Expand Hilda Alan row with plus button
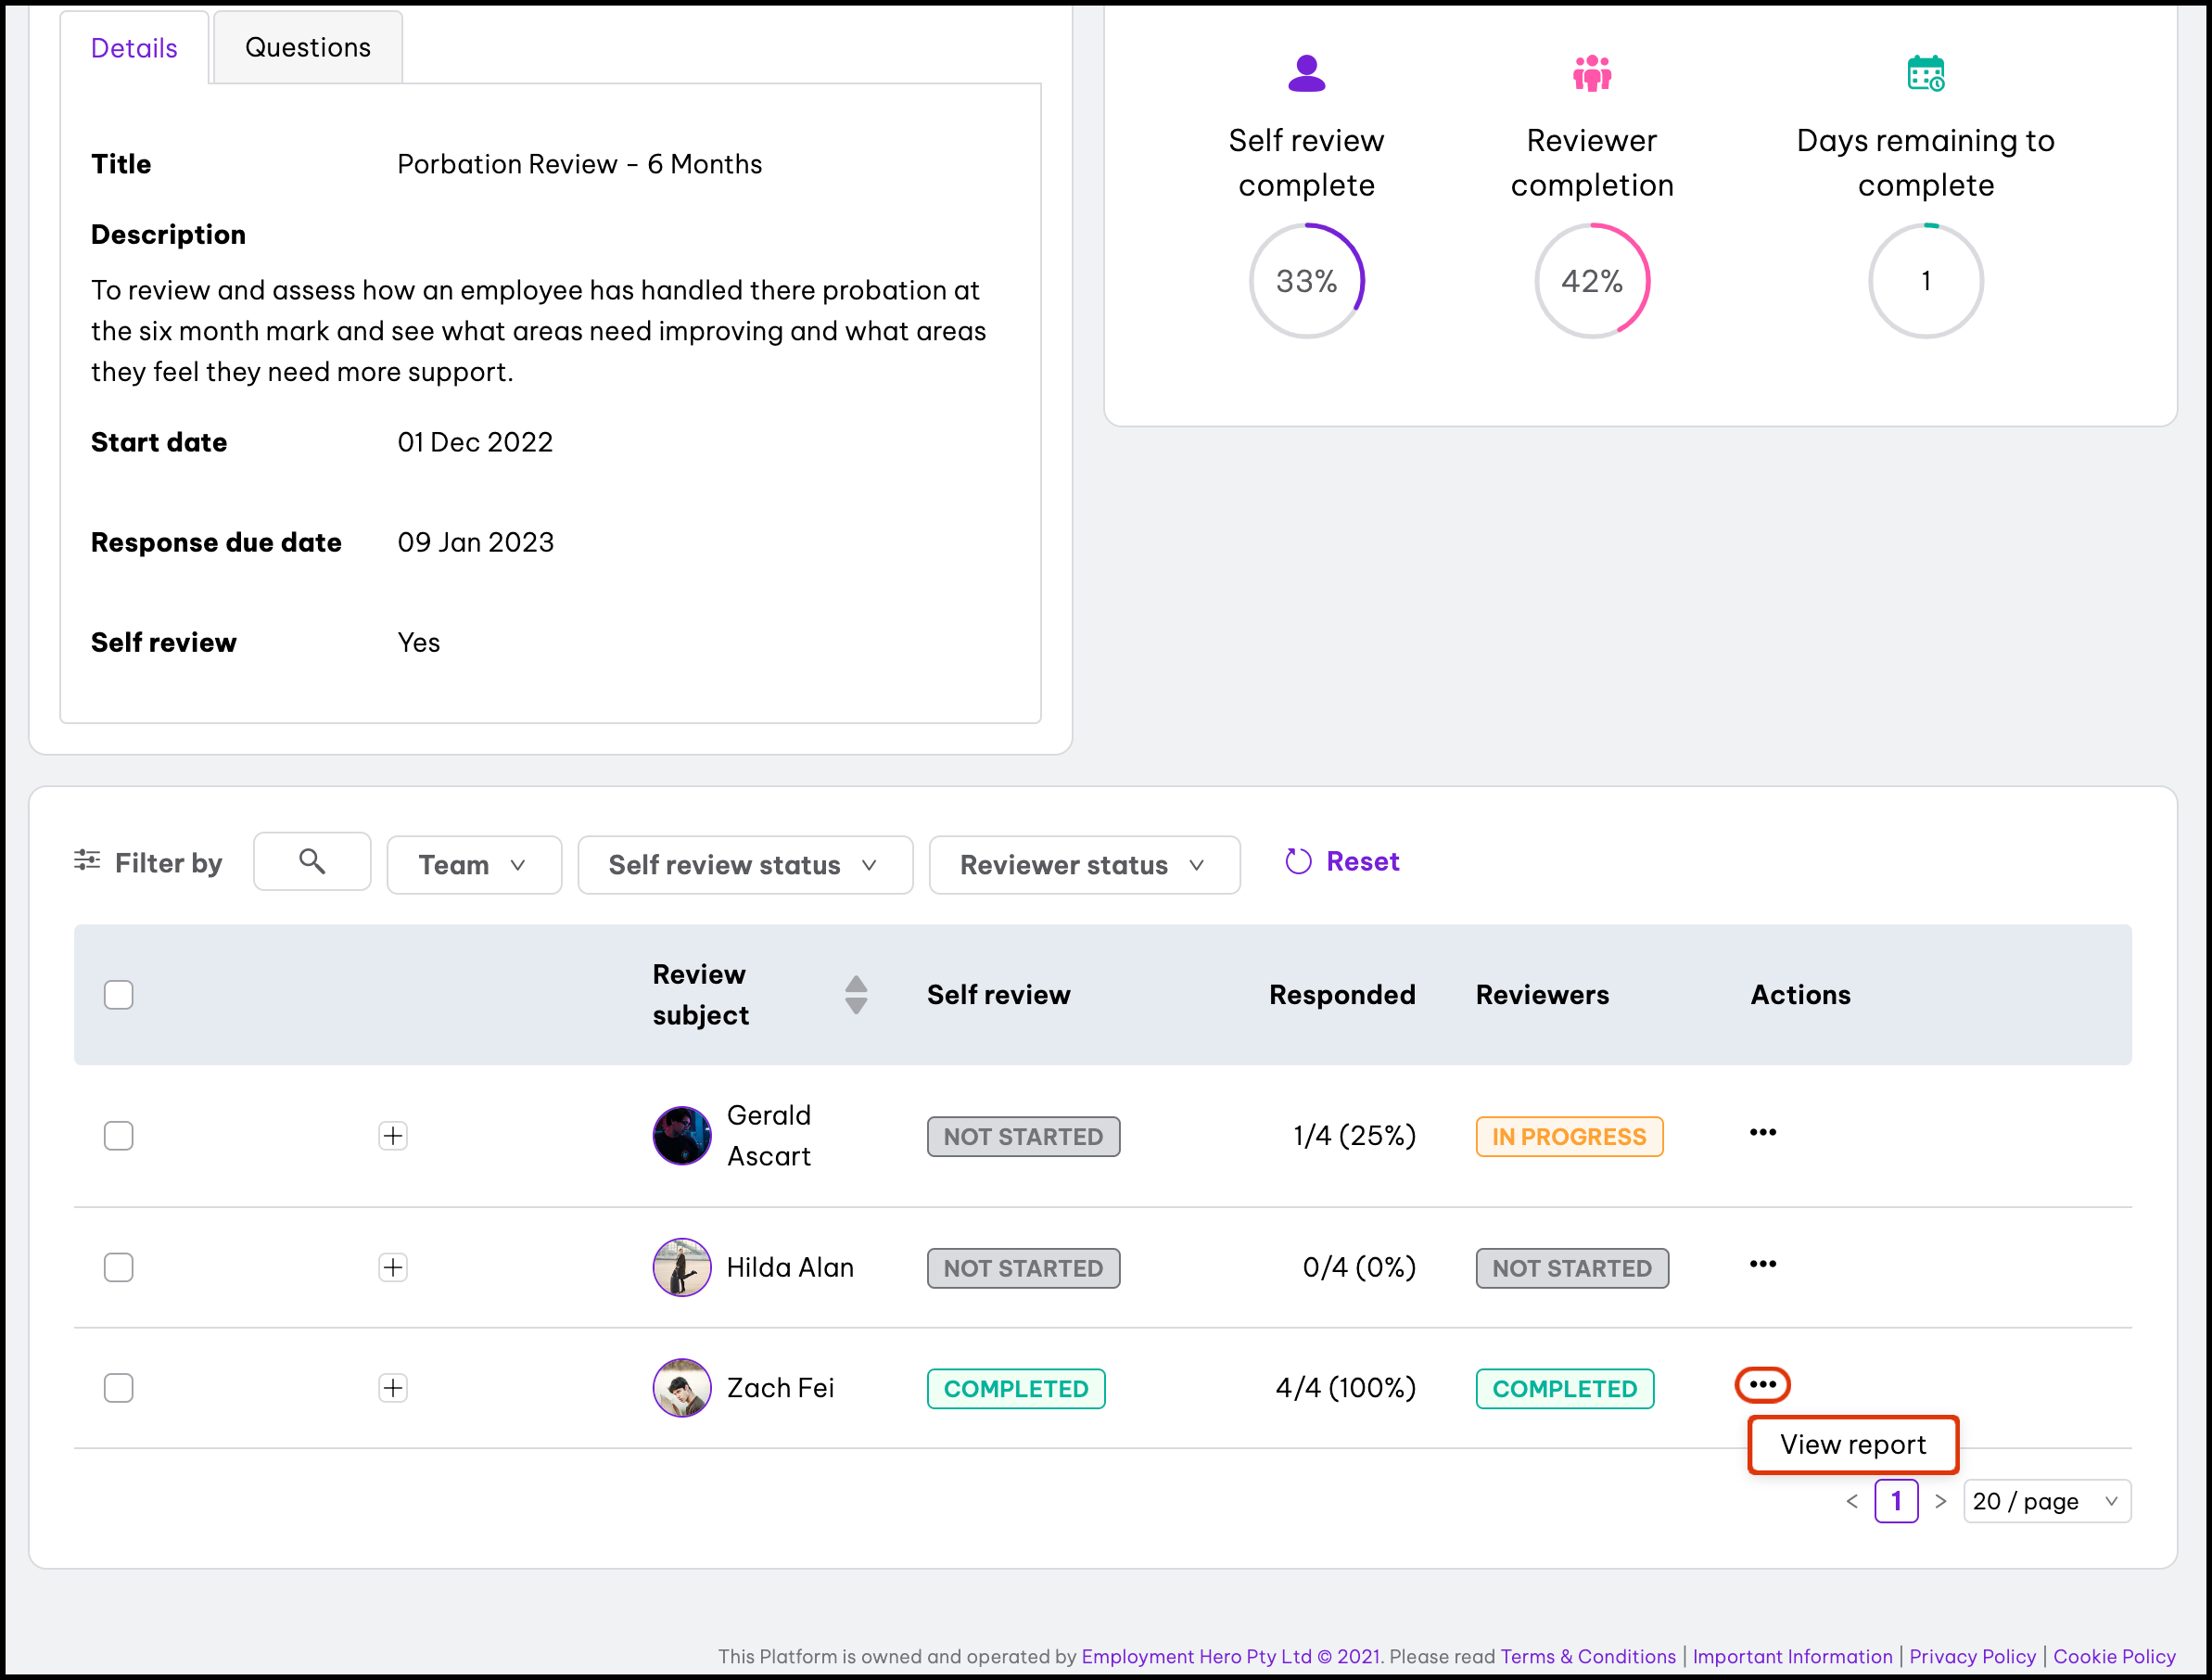Screen dimensions: 2212x1680 [x=393, y=1268]
